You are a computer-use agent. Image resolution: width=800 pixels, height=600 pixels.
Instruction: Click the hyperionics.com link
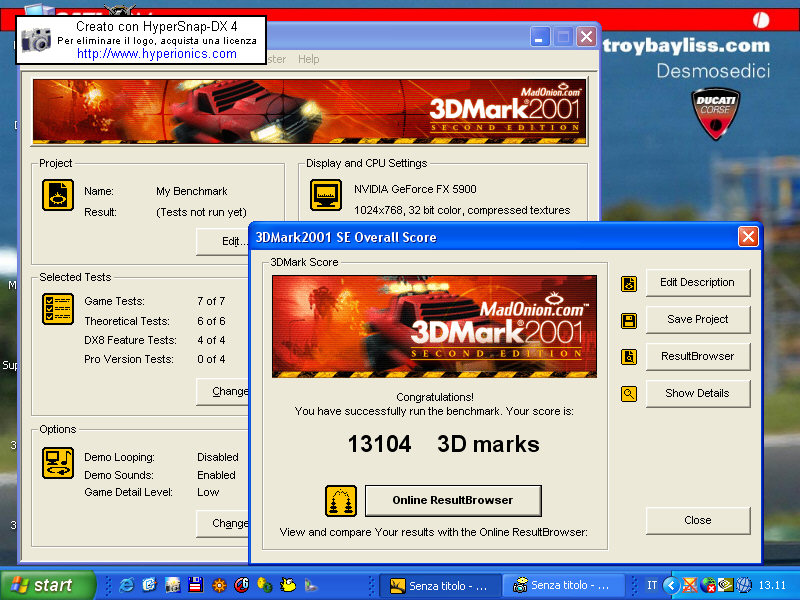point(157,54)
